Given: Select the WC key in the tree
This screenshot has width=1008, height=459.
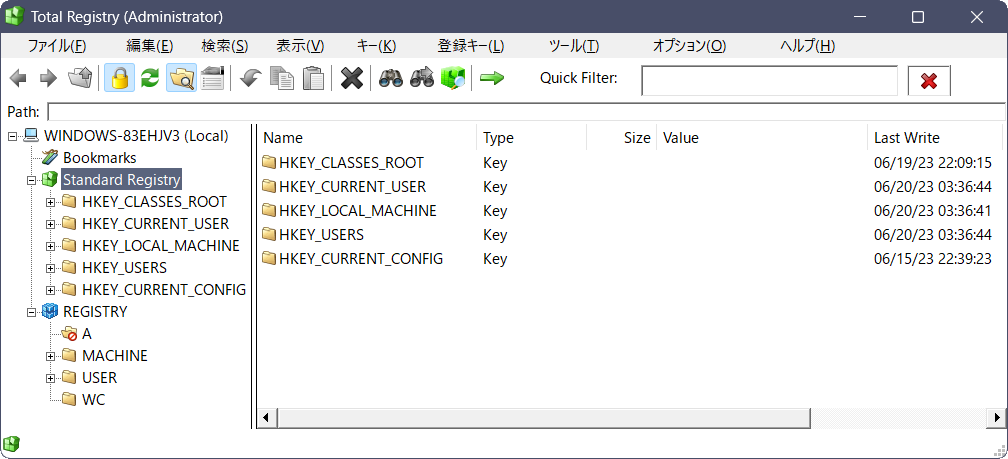Looking at the screenshot, I should point(93,399).
